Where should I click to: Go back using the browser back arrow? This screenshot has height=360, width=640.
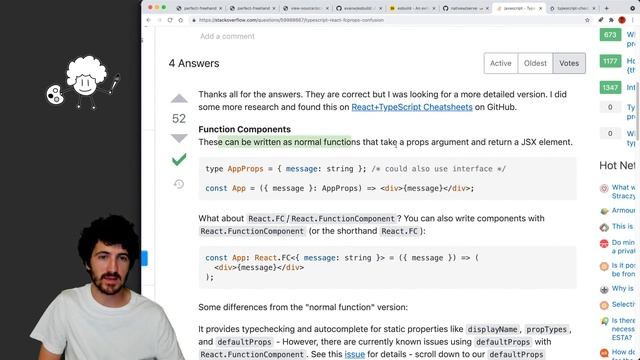pyautogui.click(x=149, y=20)
